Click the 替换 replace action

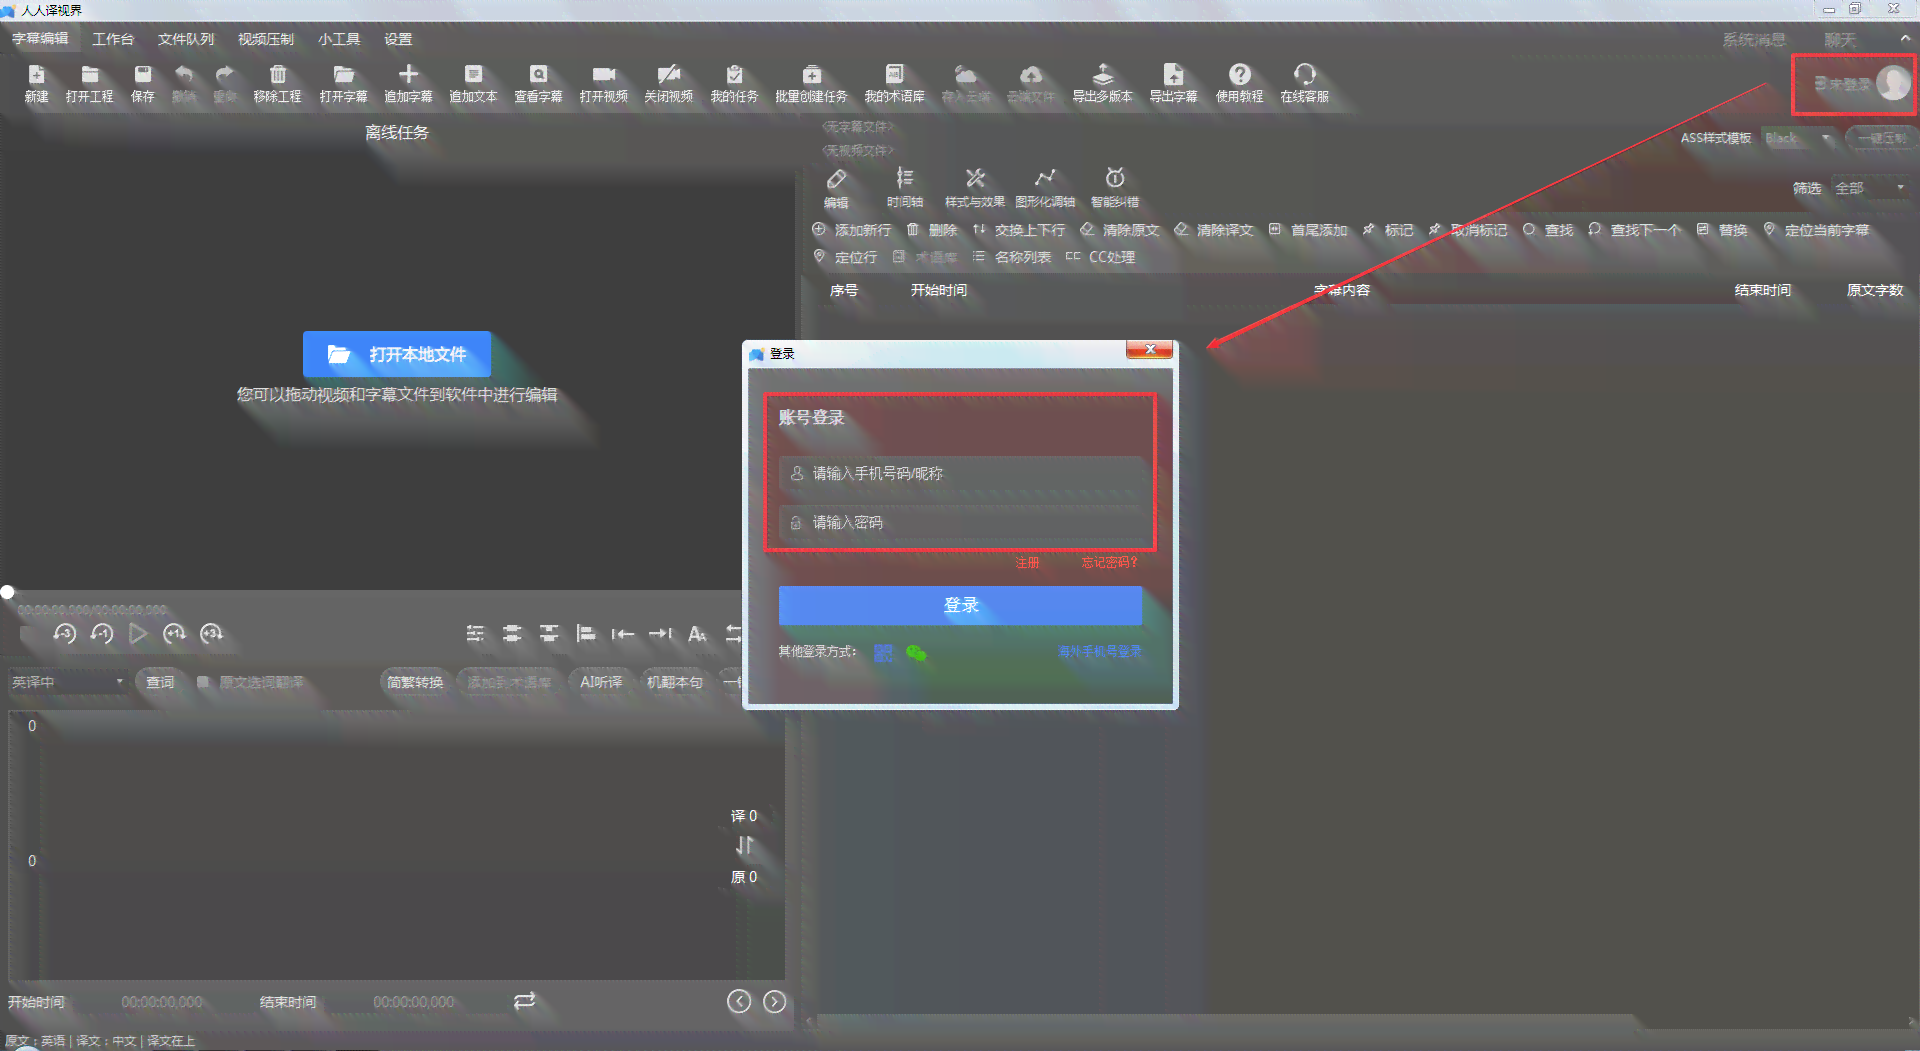1722,230
